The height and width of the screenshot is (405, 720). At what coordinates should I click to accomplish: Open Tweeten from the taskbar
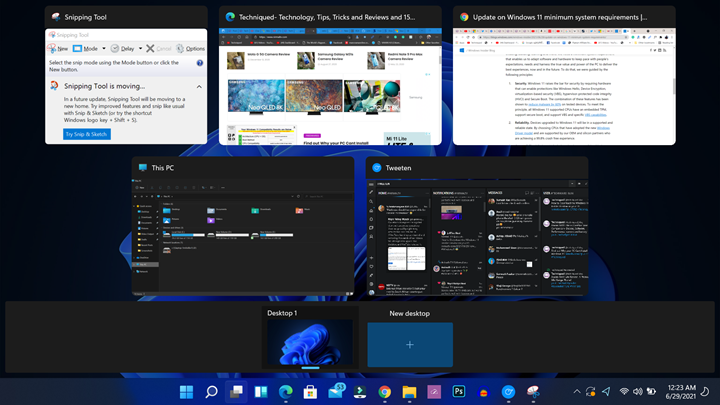point(508,392)
